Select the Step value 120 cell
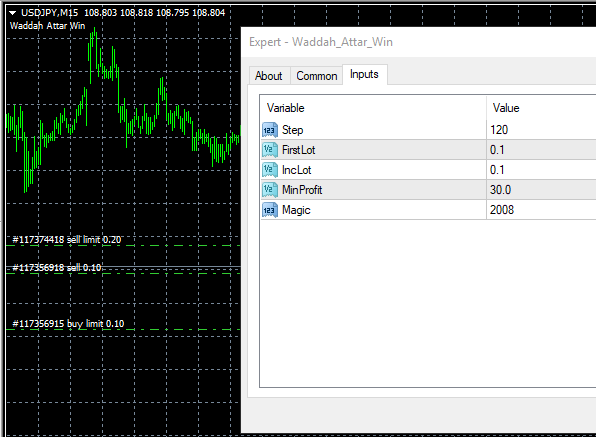This screenshot has width=596, height=437. tap(541, 130)
